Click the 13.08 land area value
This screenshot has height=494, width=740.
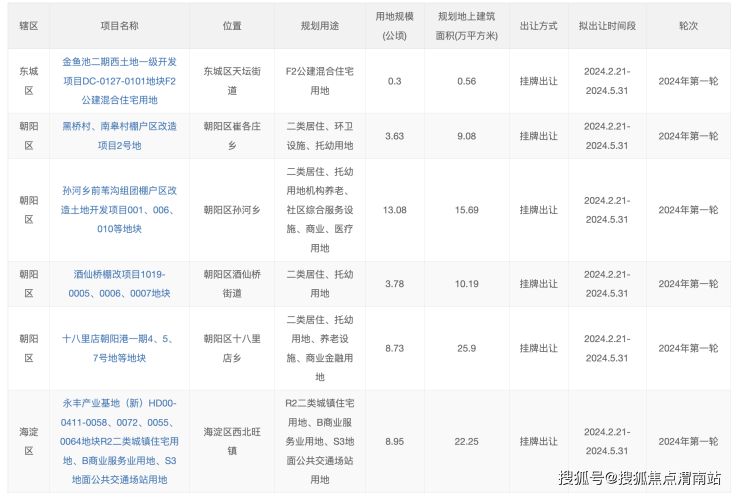395,209
